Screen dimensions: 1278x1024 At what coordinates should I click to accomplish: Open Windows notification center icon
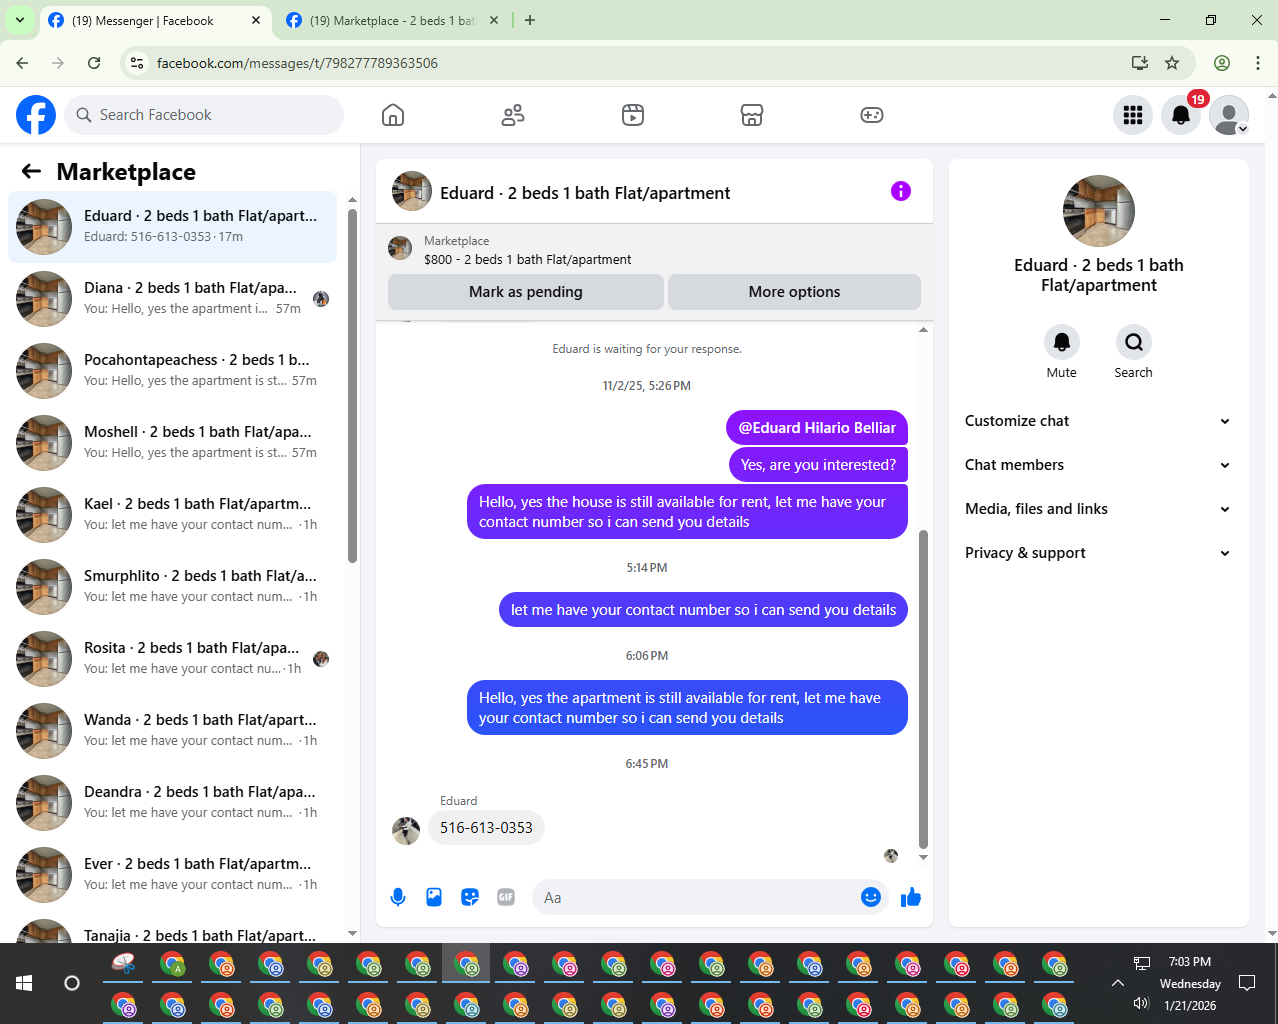pos(1247,983)
